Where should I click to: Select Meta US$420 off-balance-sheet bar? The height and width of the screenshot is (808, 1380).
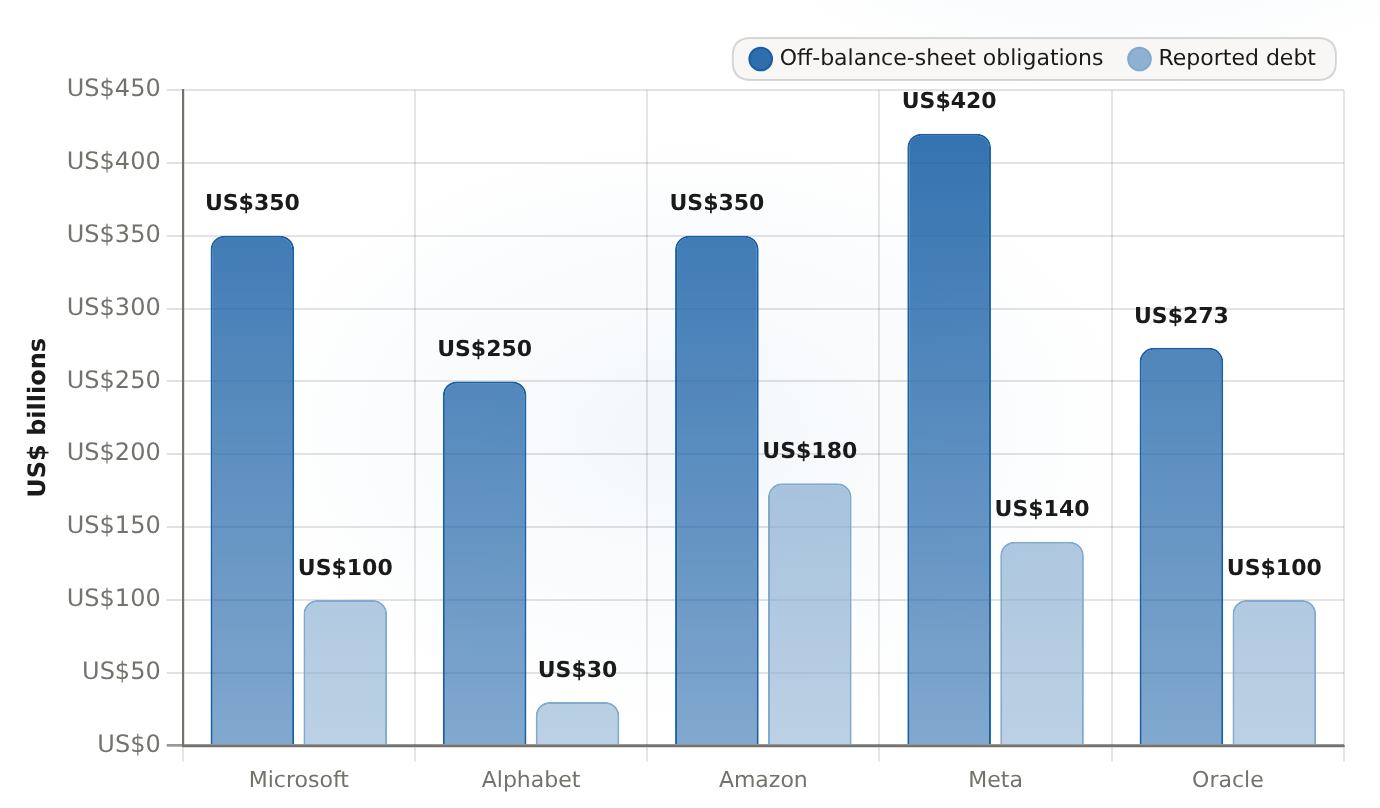tap(949, 440)
